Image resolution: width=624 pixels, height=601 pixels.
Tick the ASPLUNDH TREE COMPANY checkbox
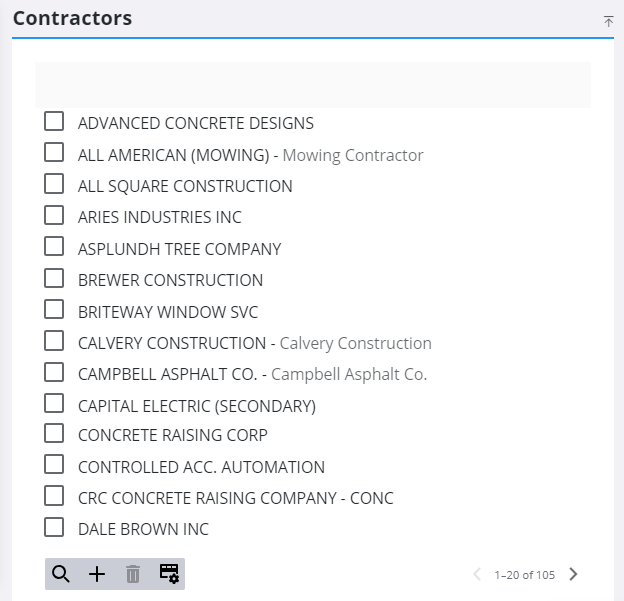click(x=54, y=246)
